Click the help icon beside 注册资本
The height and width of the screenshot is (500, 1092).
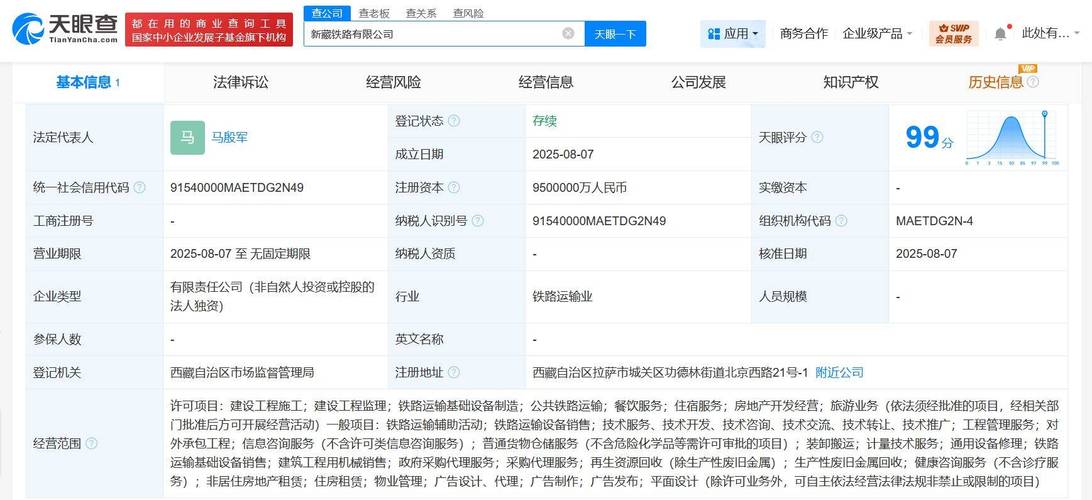453,188
